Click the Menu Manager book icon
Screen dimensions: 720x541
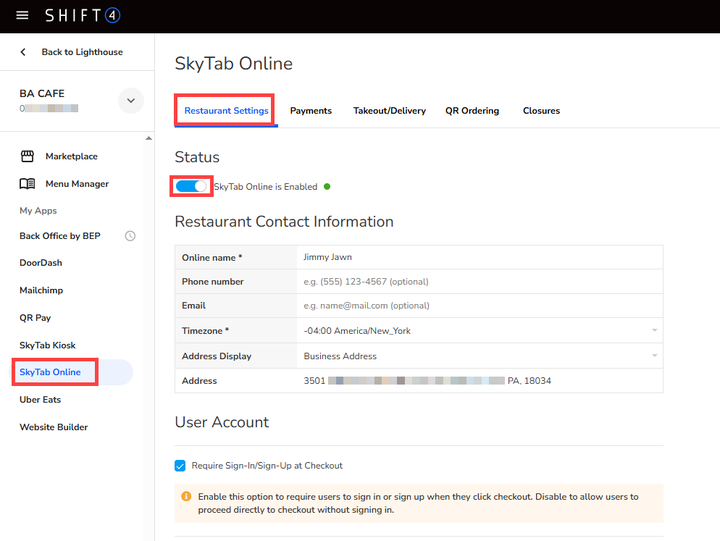(x=27, y=184)
